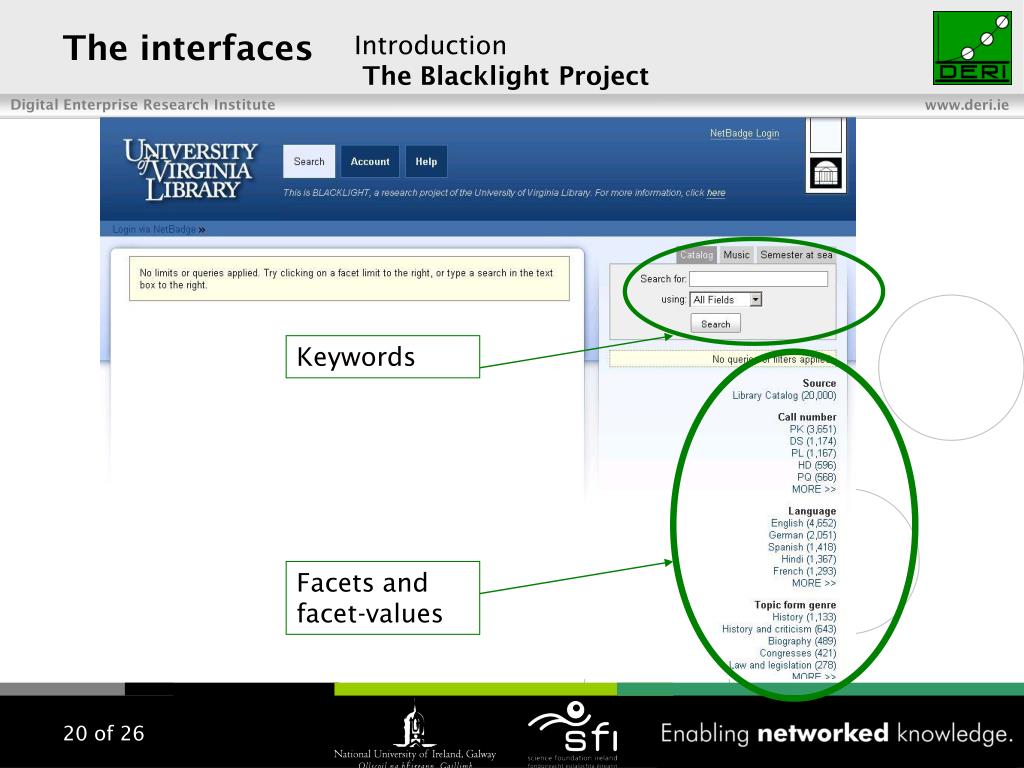Click the Search submit button

click(x=716, y=324)
